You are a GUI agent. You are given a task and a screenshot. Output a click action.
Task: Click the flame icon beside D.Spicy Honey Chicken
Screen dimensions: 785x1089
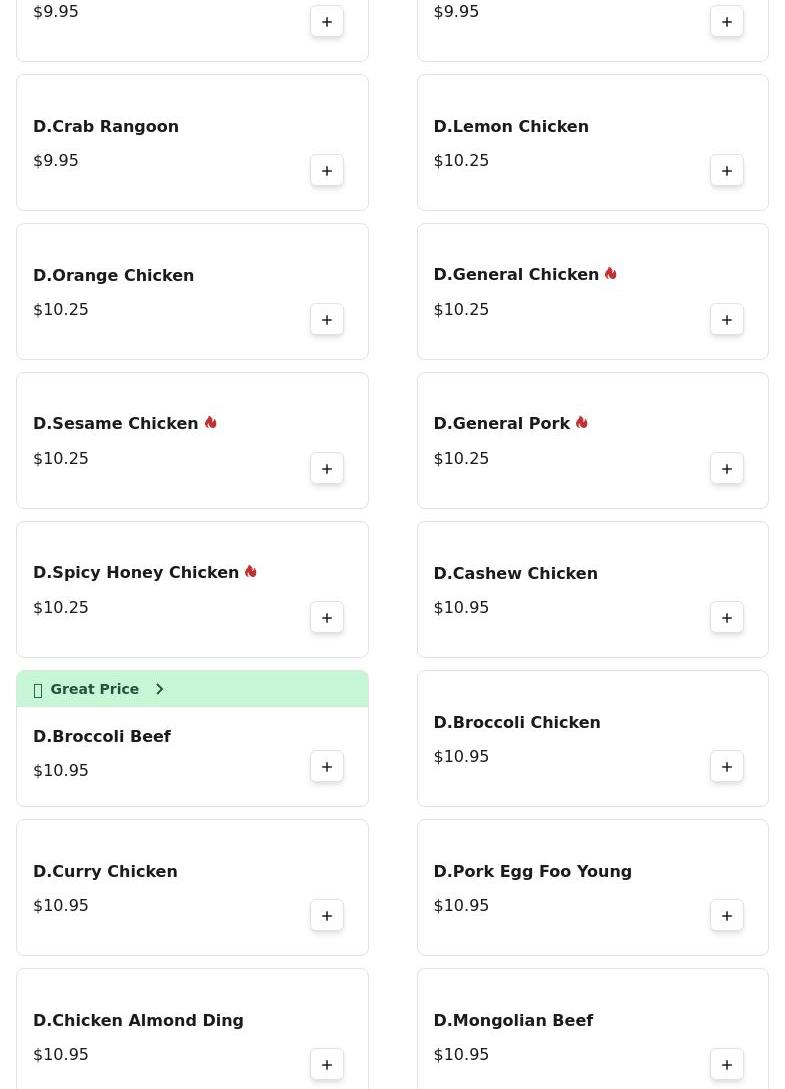coord(250,572)
